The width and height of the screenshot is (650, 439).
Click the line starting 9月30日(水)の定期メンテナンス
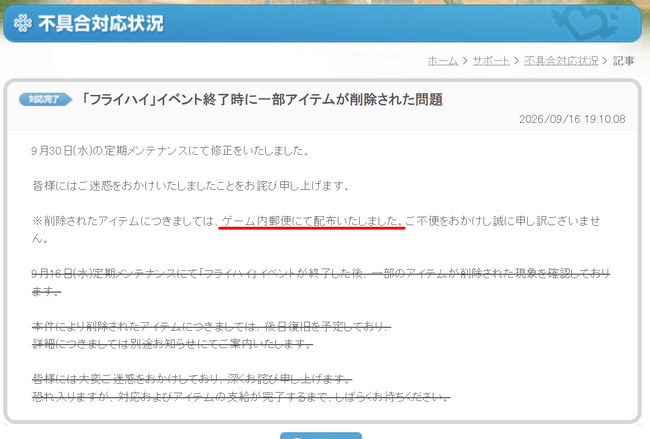(170, 150)
